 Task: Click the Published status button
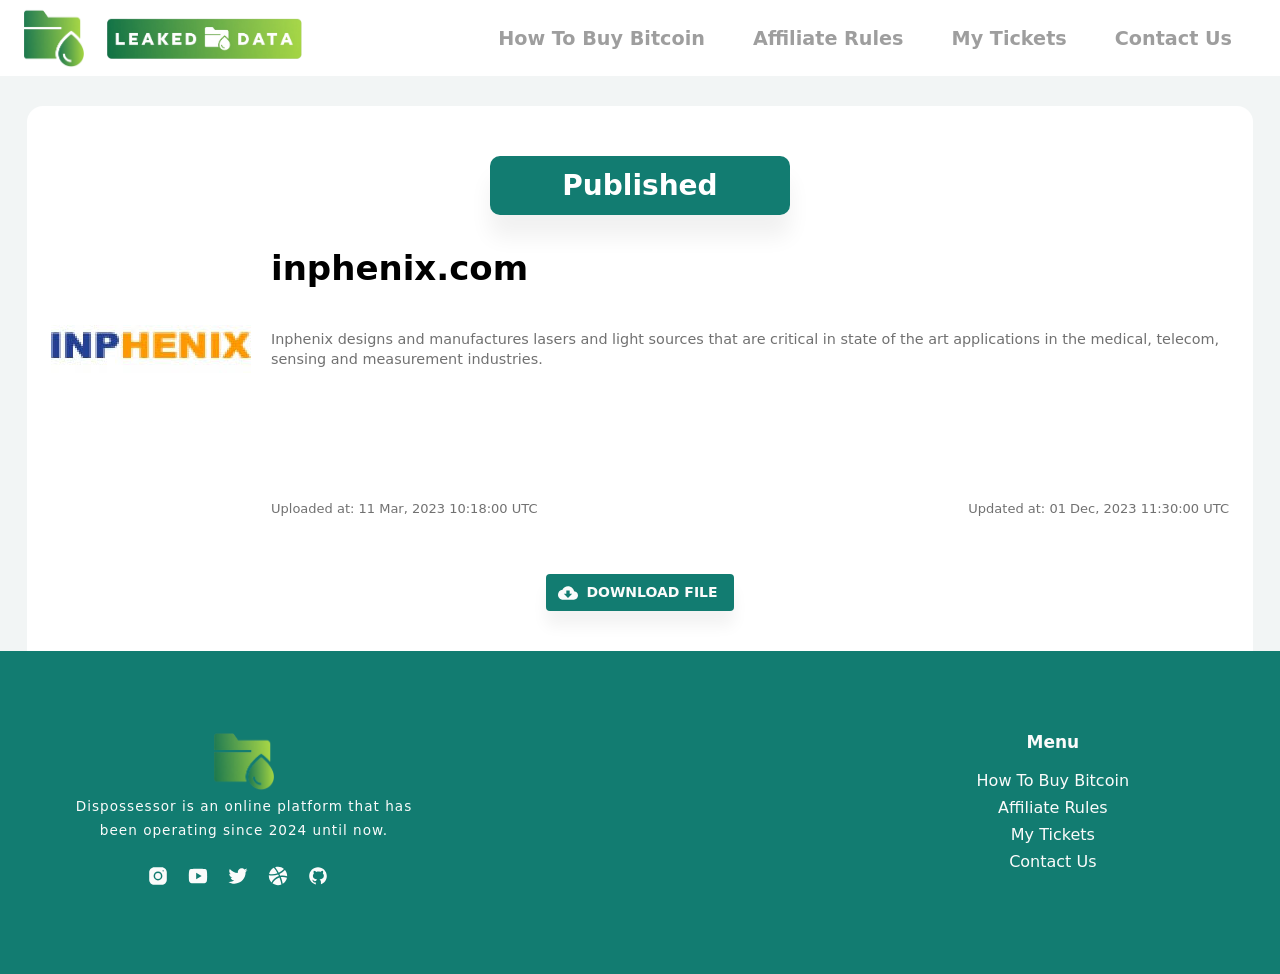point(640,185)
